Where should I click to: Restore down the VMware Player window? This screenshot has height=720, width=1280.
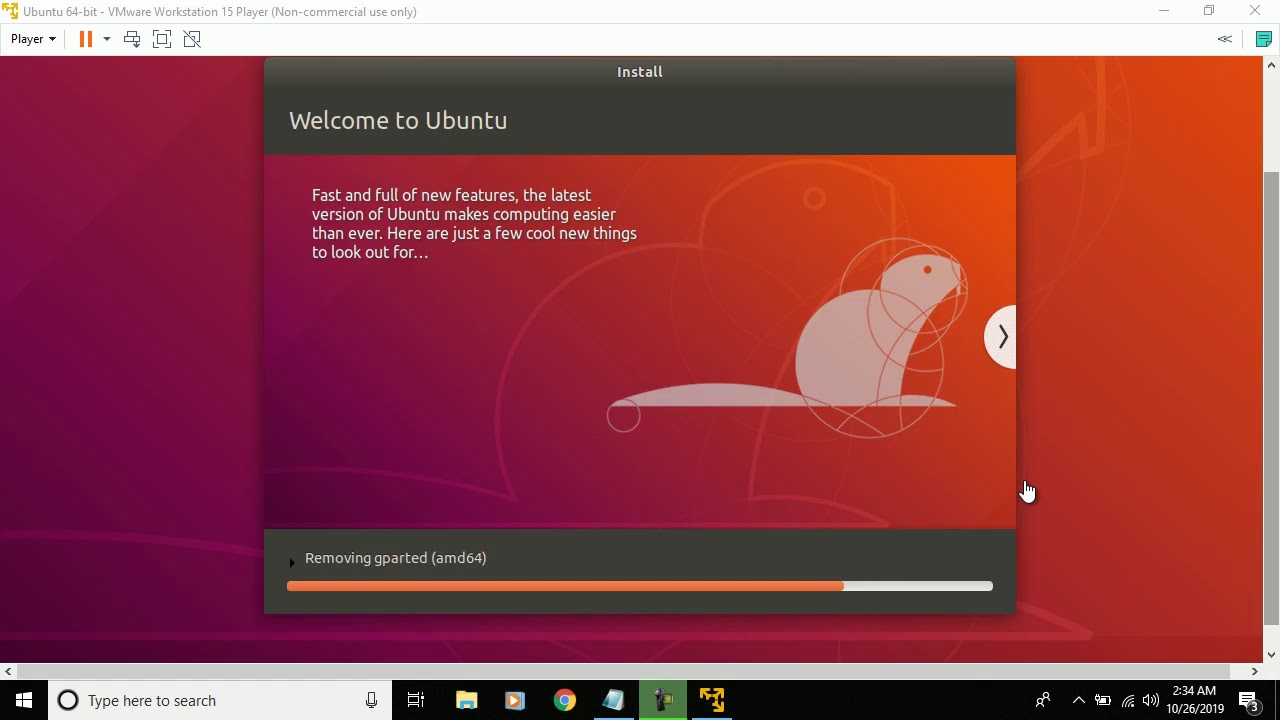(x=1209, y=11)
